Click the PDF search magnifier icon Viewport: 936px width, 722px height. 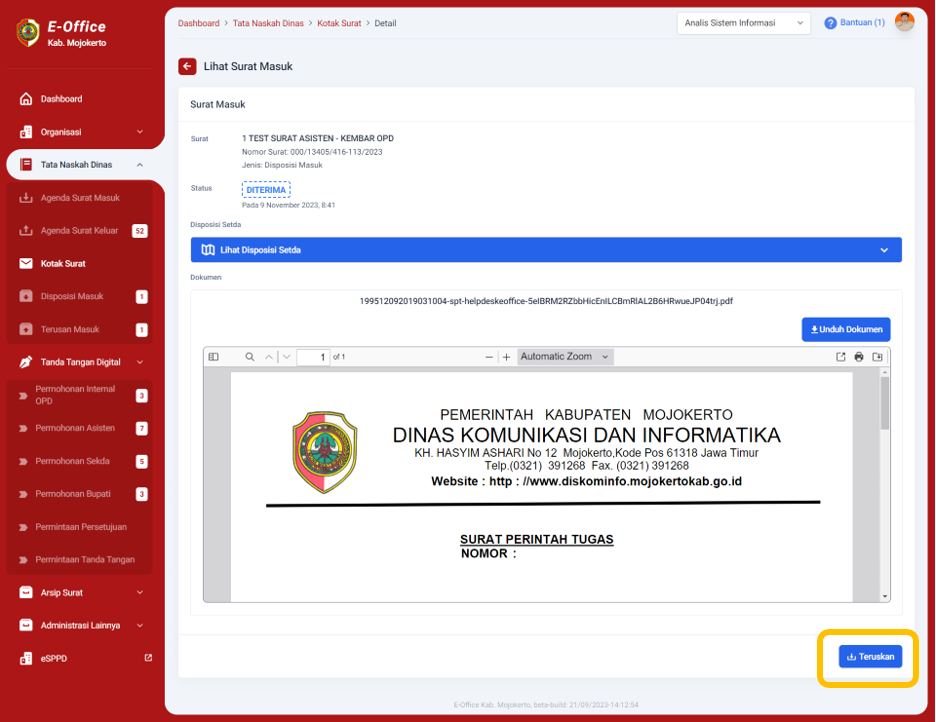point(250,357)
